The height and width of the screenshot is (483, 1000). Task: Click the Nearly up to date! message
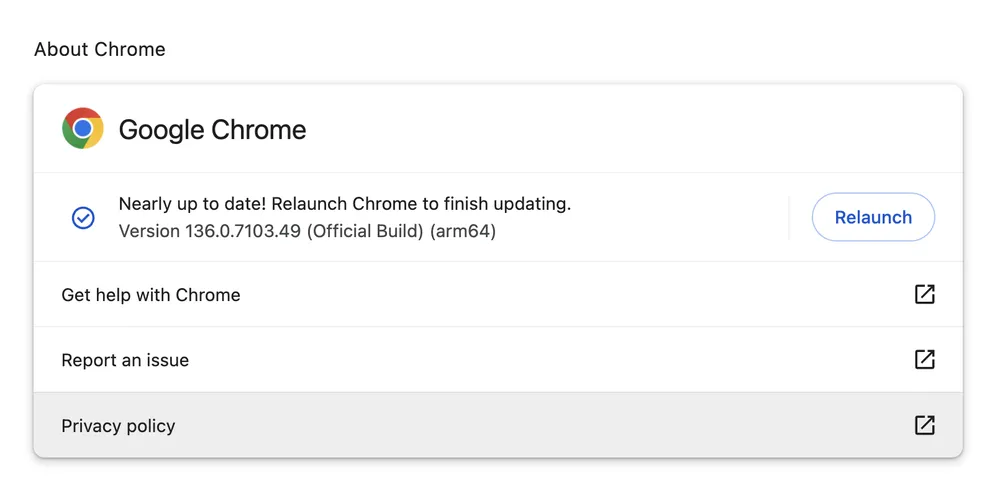pos(193,204)
